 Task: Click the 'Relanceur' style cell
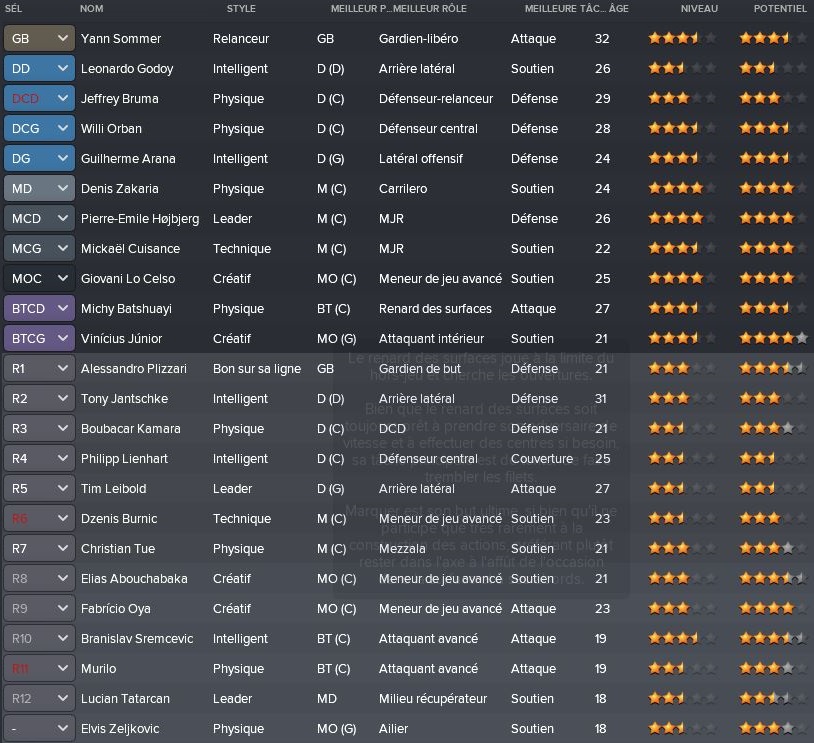click(241, 38)
